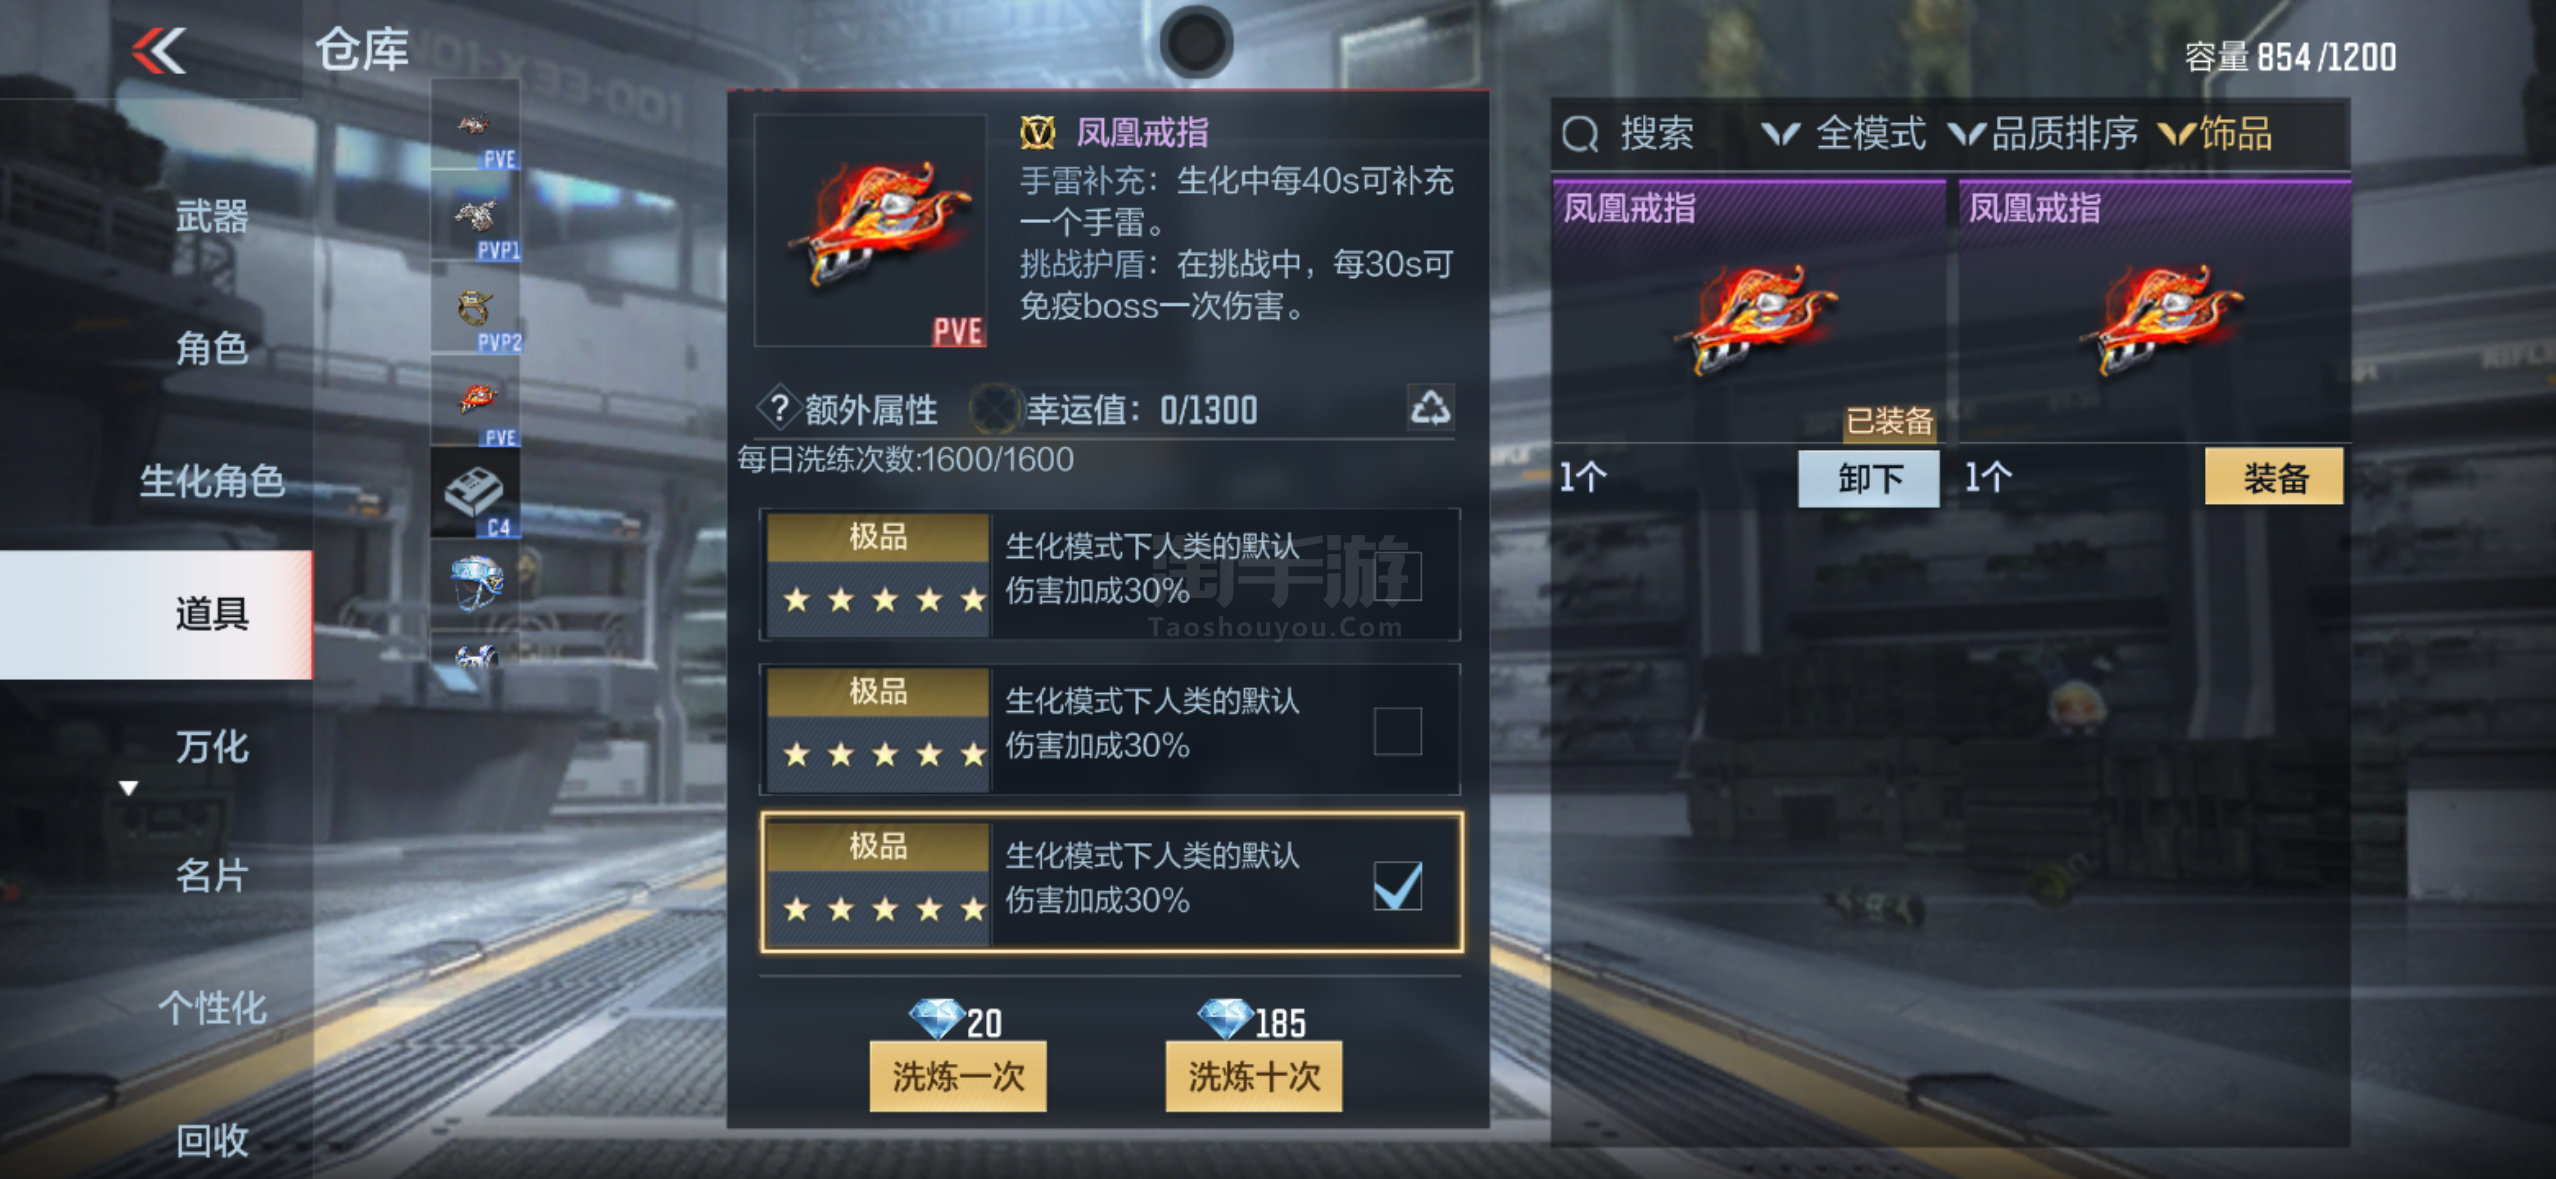This screenshot has height=1179, width=2556.
Task: Click the 装备 equip button
Action: tap(2273, 477)
